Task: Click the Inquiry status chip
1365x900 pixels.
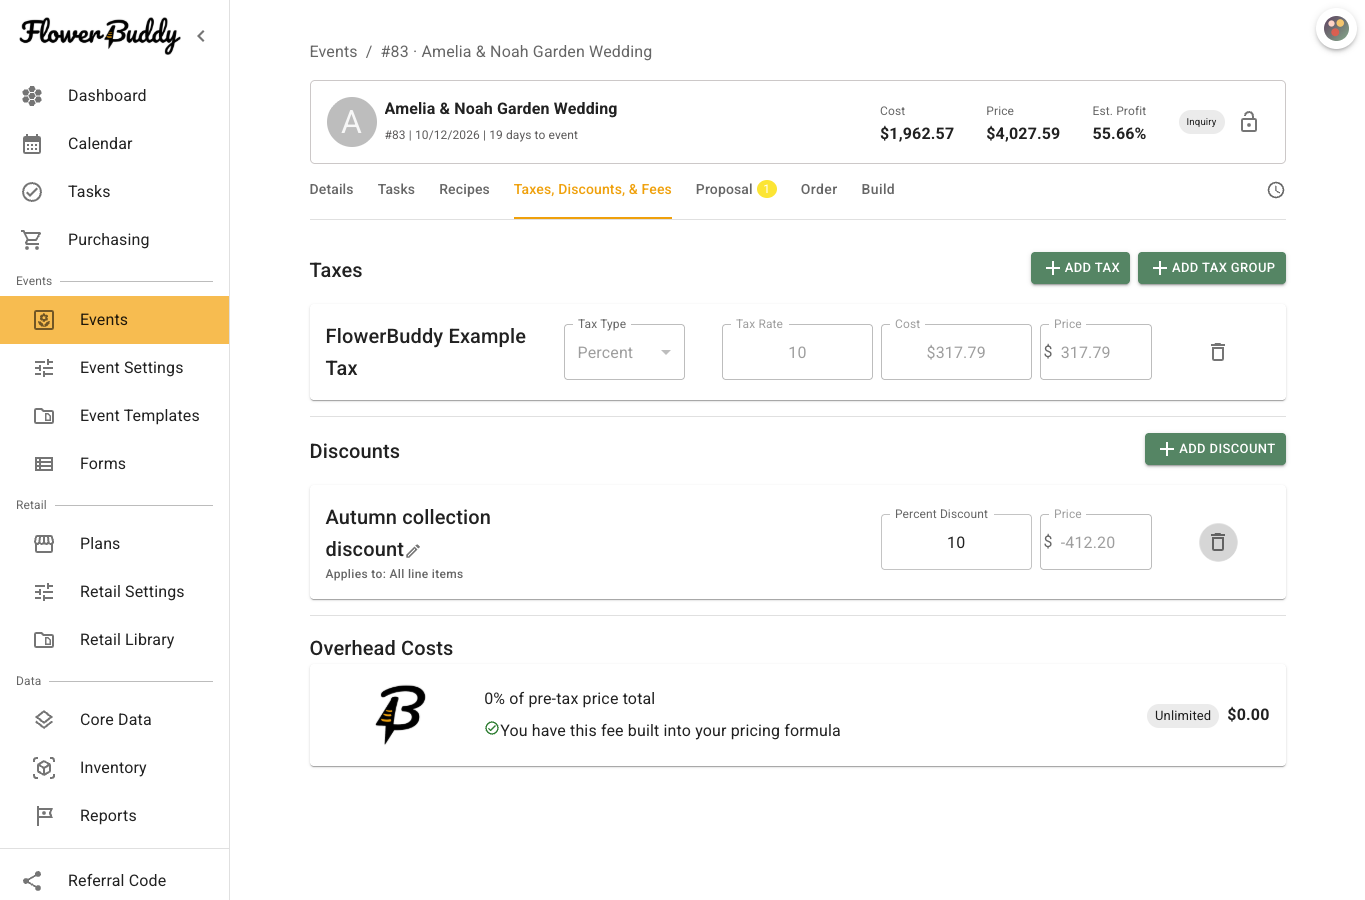Action: pyautogui.click(x=1201, y=122)
